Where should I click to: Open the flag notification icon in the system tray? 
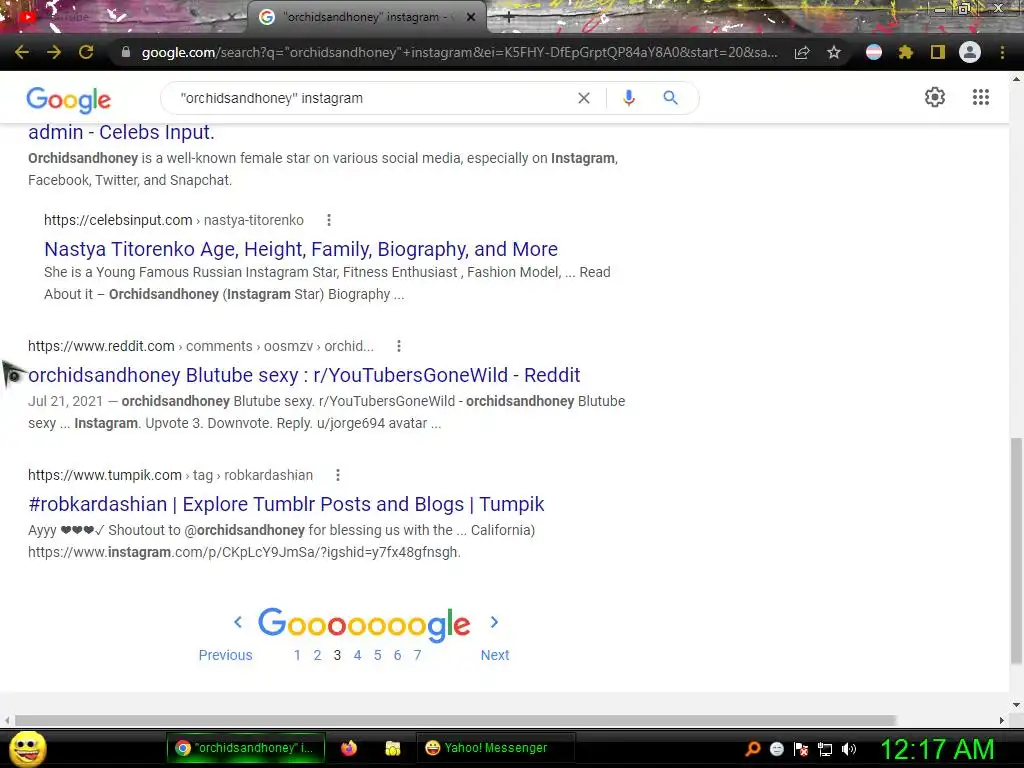[801, 749]
